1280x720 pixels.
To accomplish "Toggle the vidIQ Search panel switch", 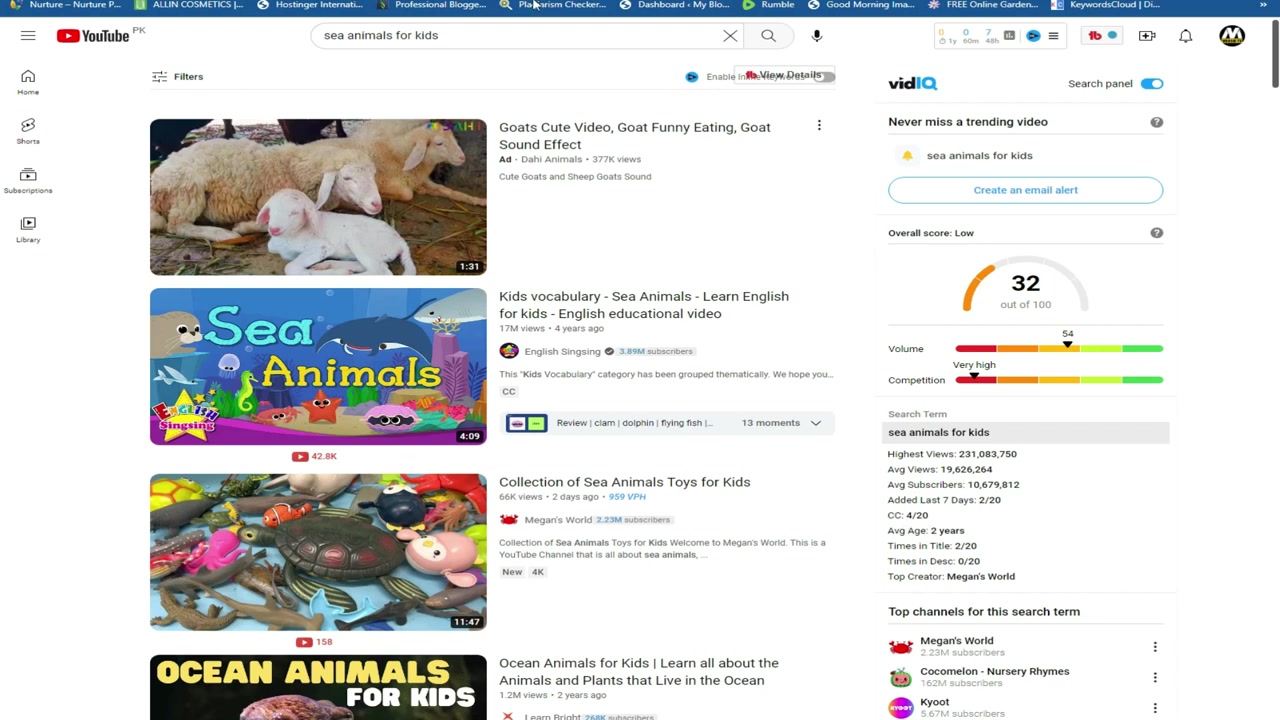I will (x=1152, y=84).
